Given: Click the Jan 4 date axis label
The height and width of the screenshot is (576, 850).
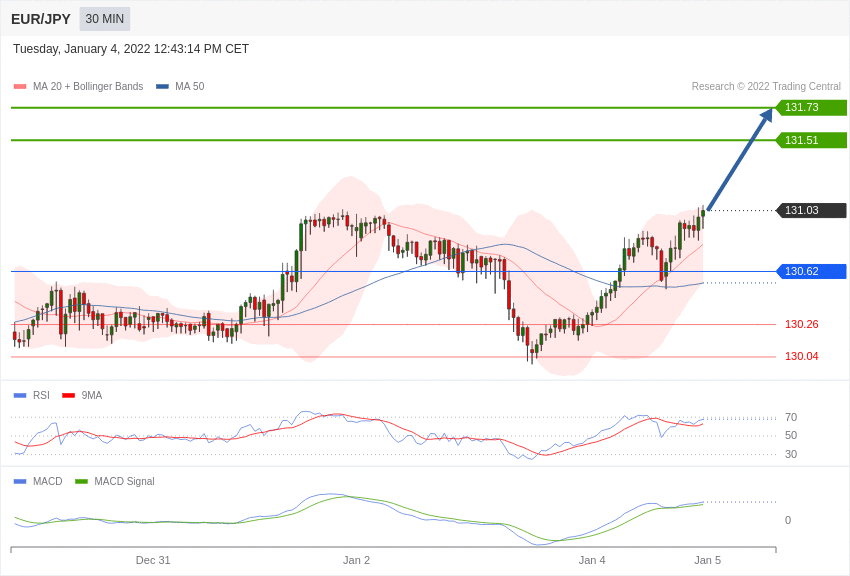Looking at the screenshot, I should [x=592, y=560].
